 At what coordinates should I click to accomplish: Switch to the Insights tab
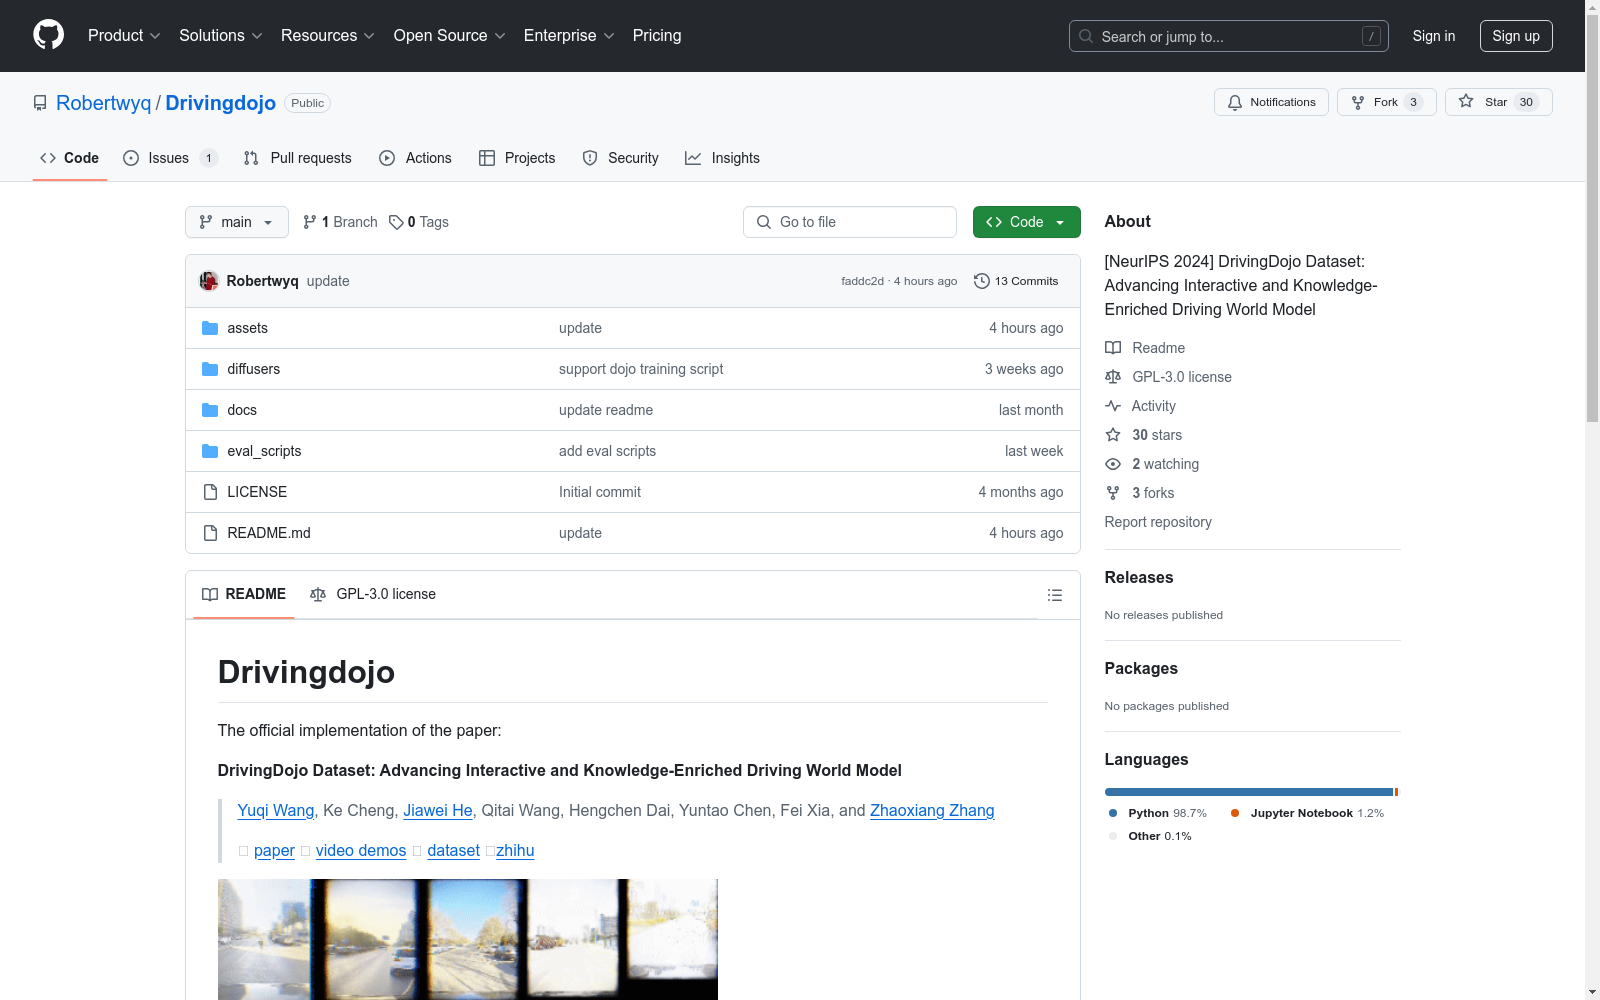pos(722,158)
